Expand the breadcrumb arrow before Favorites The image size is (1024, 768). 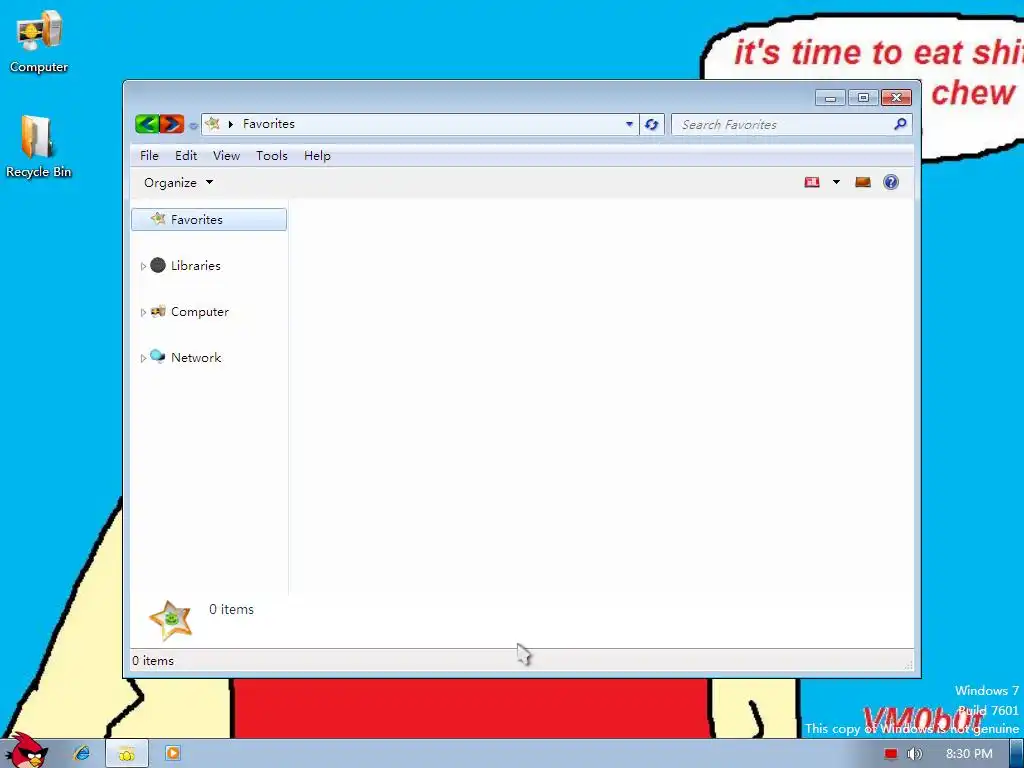pos(231,124)
